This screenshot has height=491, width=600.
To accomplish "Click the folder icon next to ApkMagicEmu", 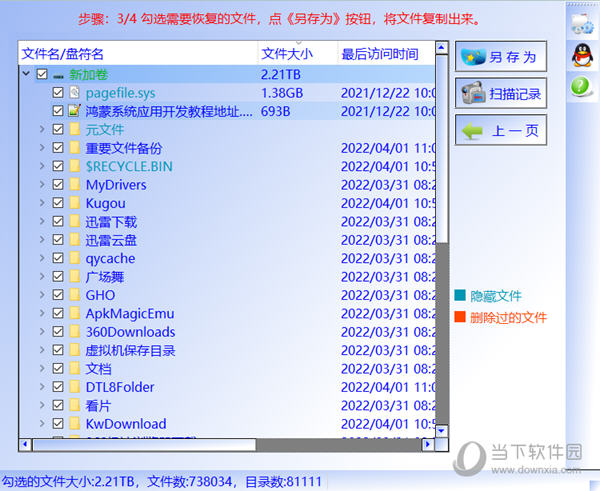I will [x=74, y=313].
